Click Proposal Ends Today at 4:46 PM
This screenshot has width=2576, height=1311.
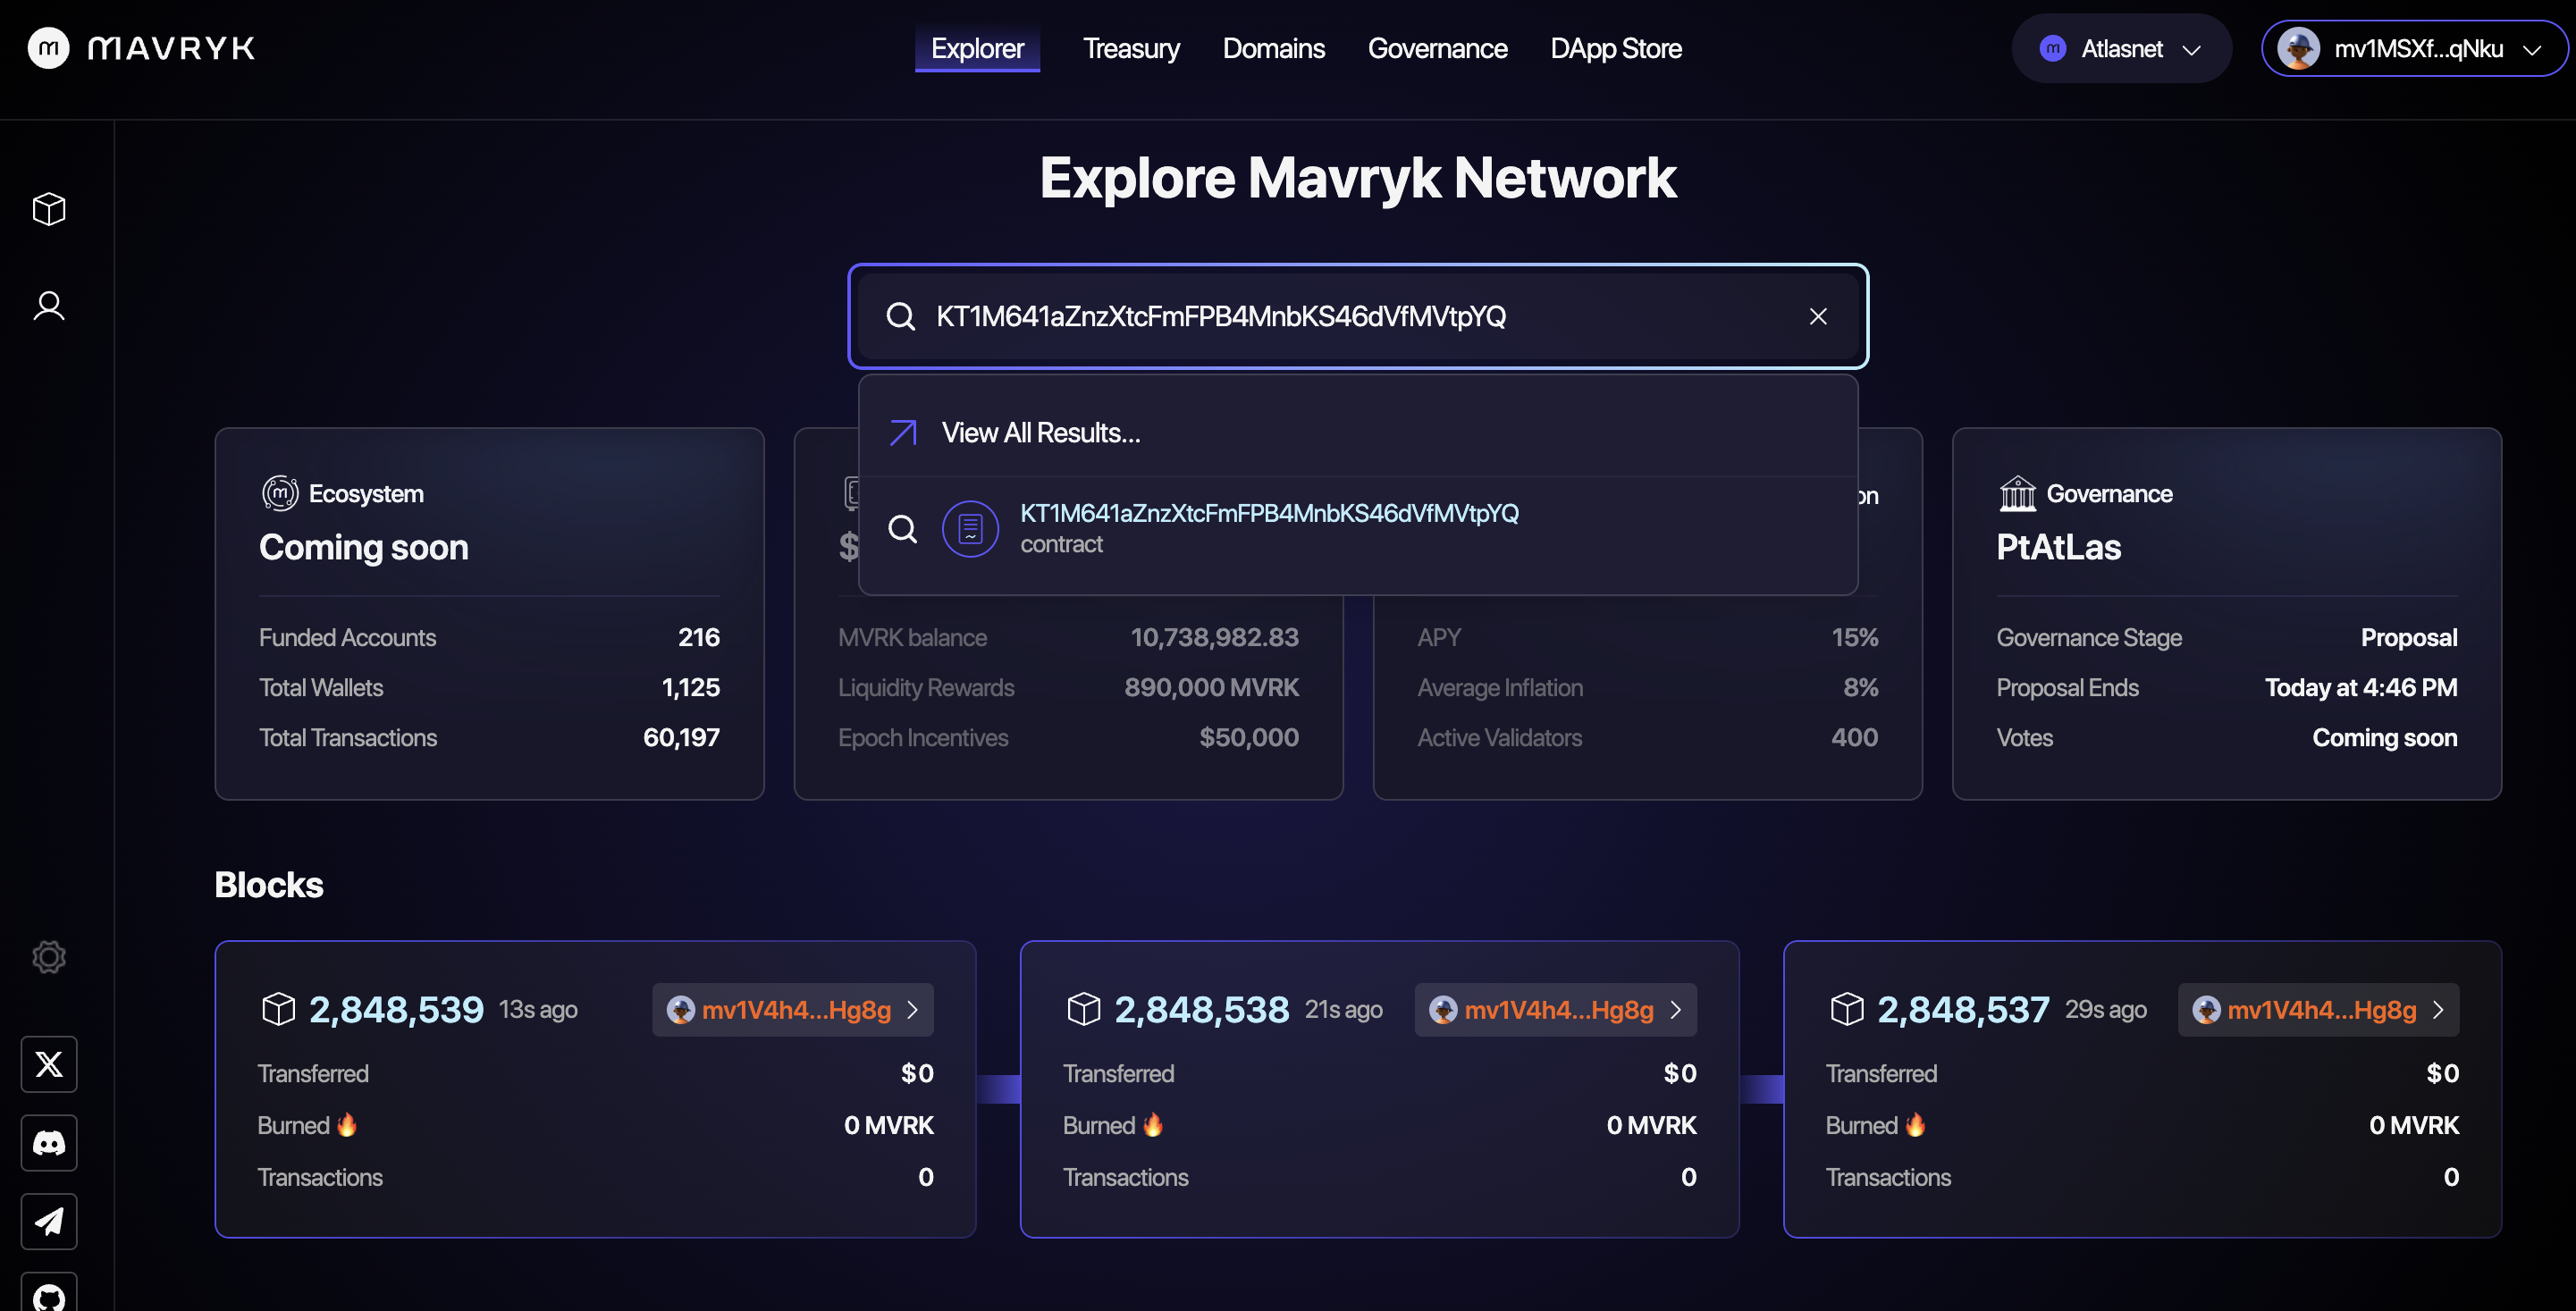(2361, 687)
